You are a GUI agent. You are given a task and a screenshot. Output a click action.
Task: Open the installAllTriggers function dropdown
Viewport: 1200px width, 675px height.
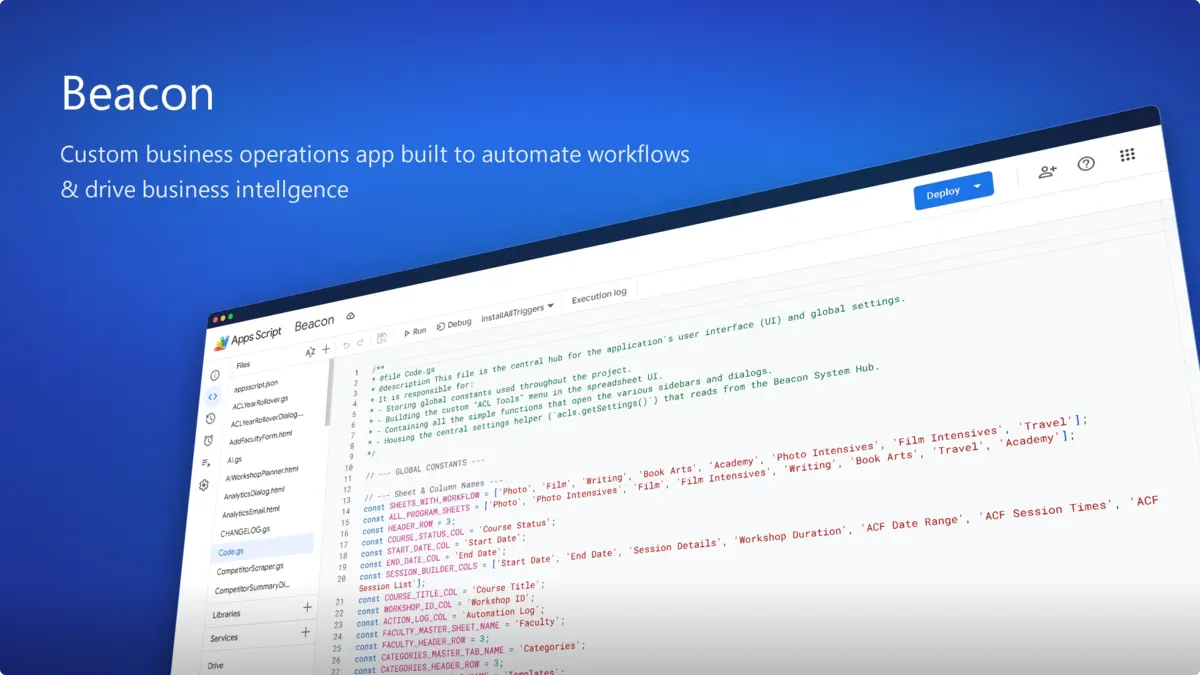pyautogui.click(x=517, y=312)
